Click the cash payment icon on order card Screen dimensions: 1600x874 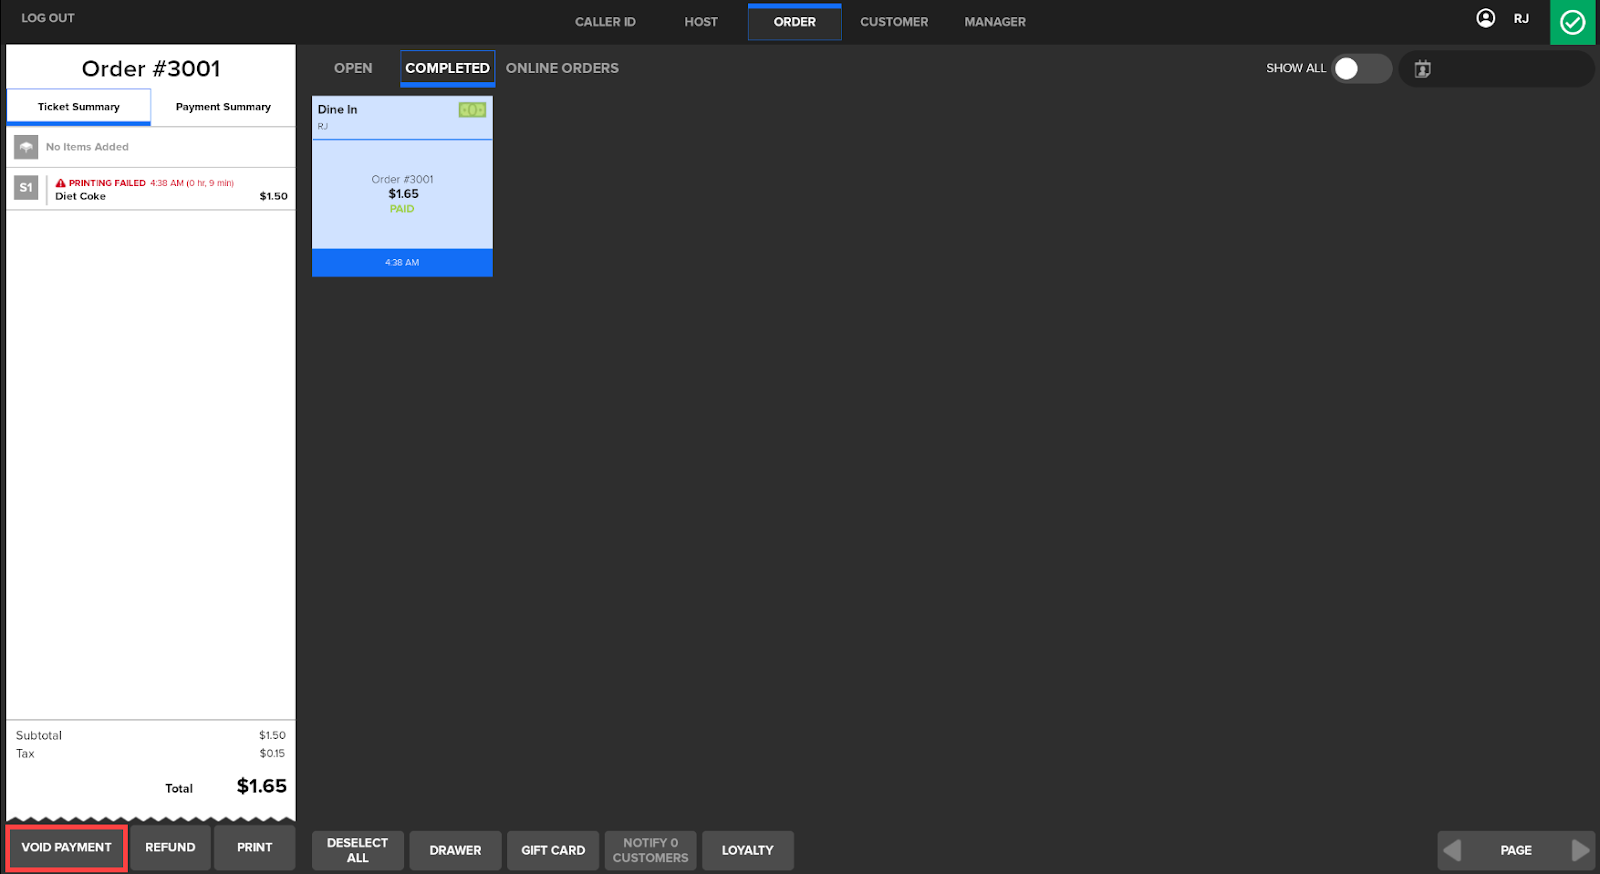click(472, 110)
